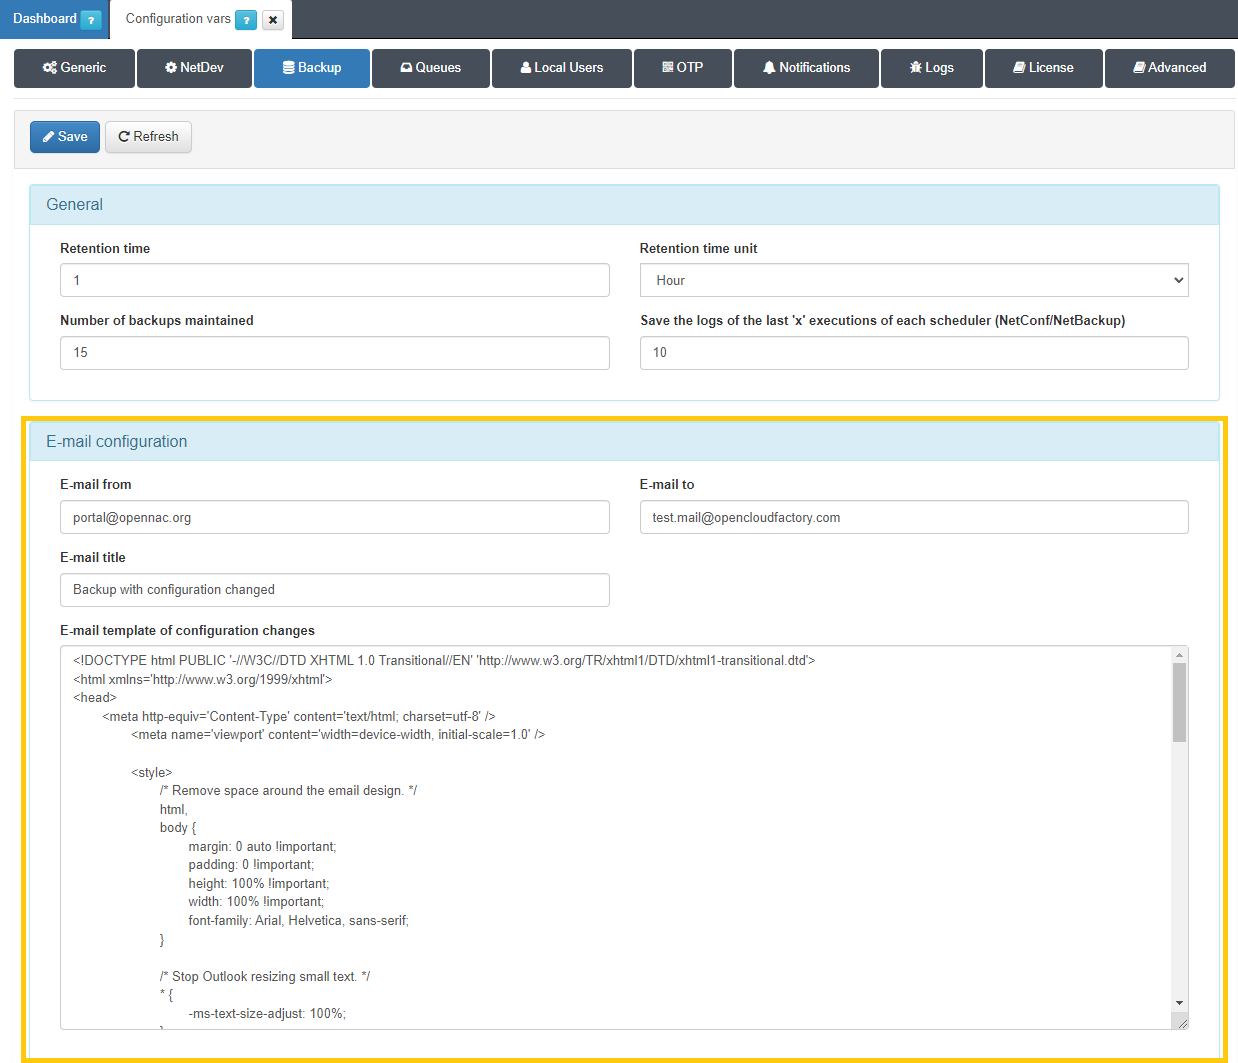
Task: Click the E-mail to address field
Action: (x=914, y=518)
